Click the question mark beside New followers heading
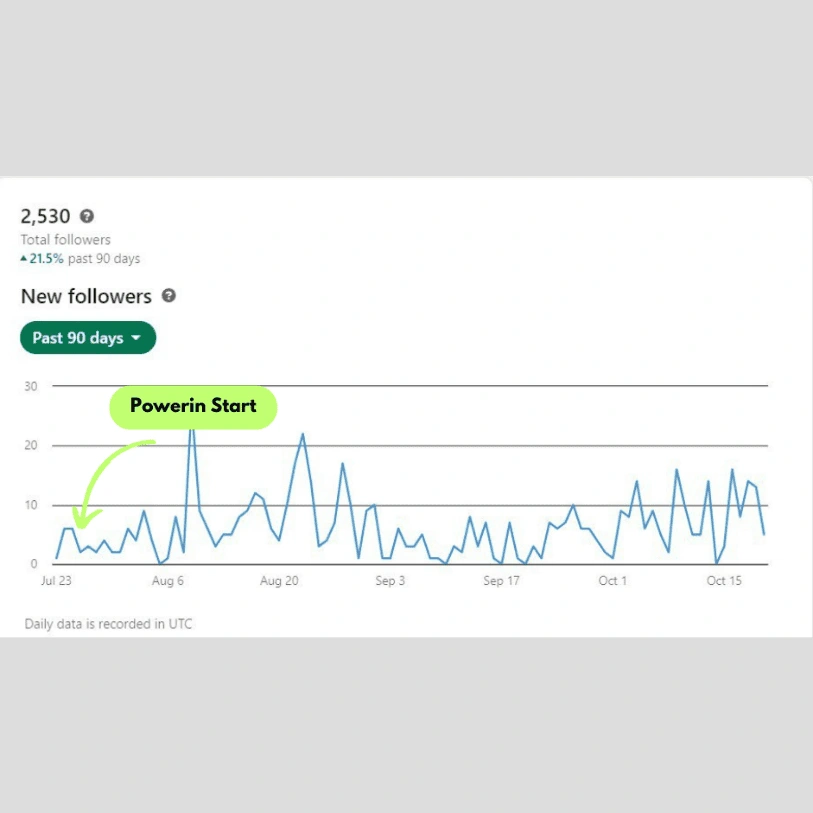 pos(167,296)
